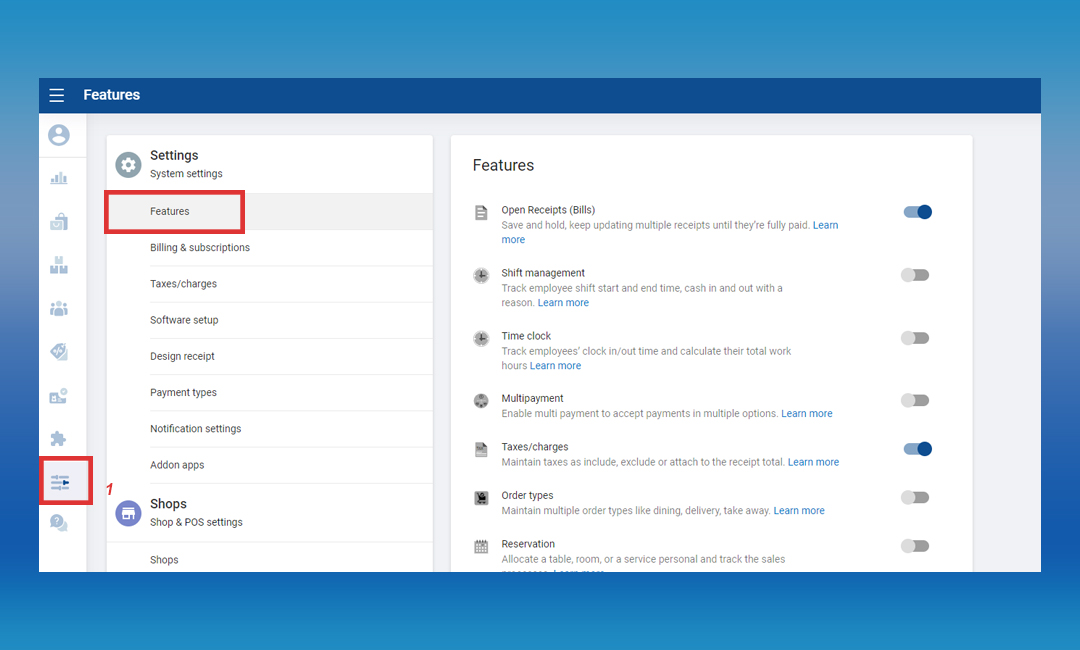This screenshot has height=650, width=1080.
Task: Open the hamburger menu in the header
Action: [57, 95]
